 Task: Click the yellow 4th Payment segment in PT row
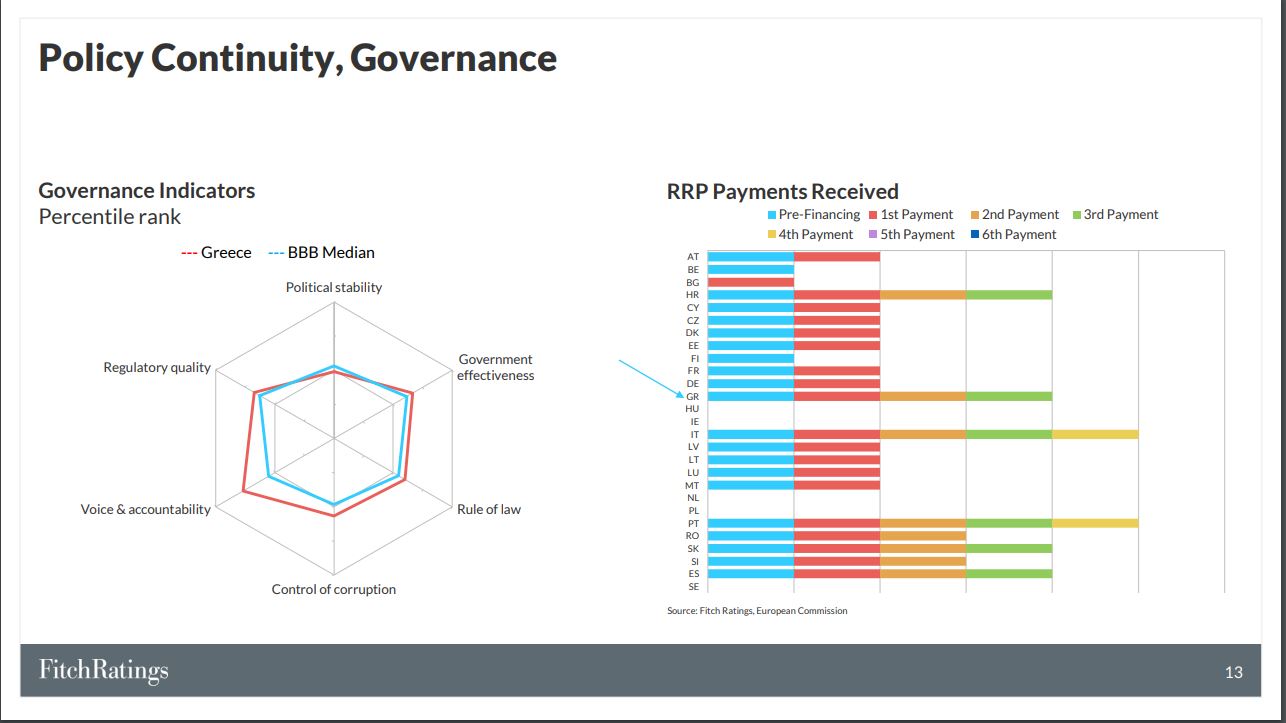tap(1095, 523)
